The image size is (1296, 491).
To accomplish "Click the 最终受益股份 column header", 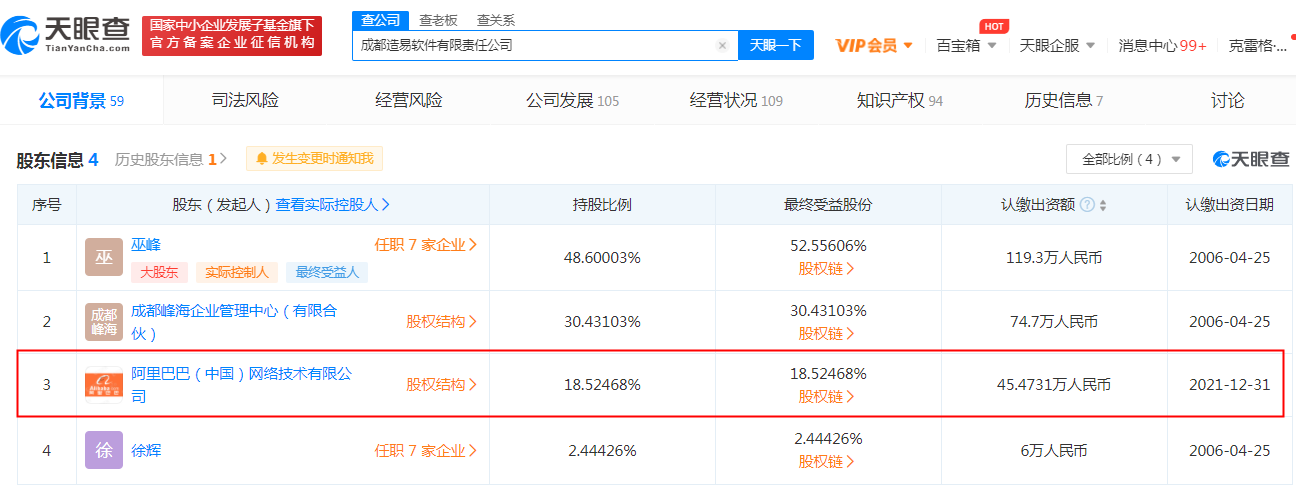I will pos(828,204).
